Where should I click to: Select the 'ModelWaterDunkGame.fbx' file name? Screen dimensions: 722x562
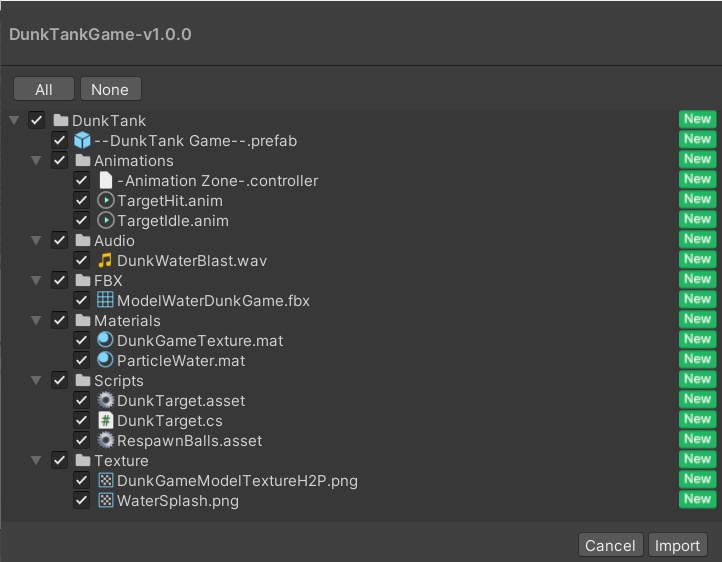pos(213,301)
